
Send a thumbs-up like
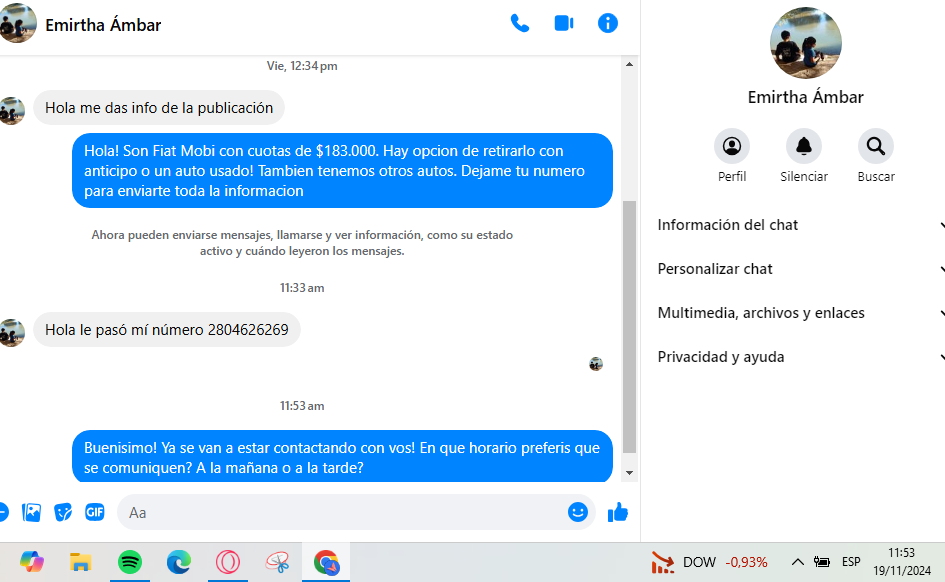[618, 512]
